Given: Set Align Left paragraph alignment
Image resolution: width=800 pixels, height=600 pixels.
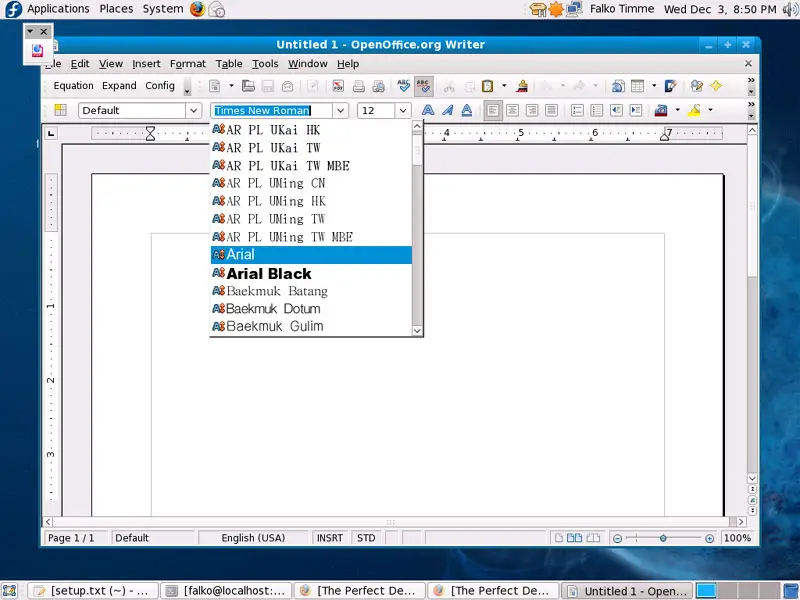Looking at the screenshot, I should click(492, 110).
